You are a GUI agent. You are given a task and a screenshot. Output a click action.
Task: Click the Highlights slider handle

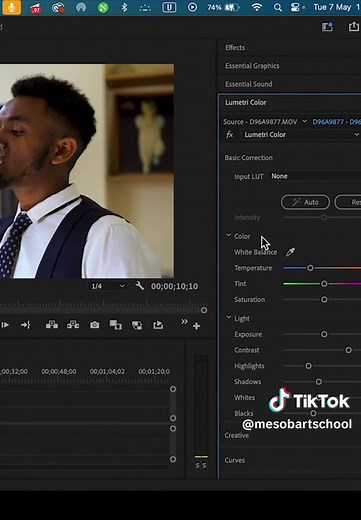pos(308,366)
